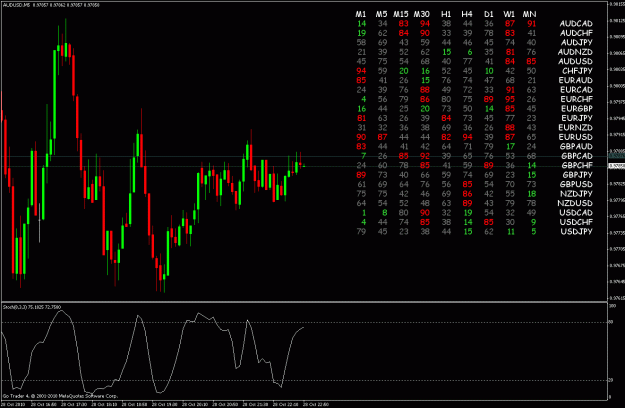Click EURAUD's green M30 value 15
625x408 pixels.
(425, 80)
